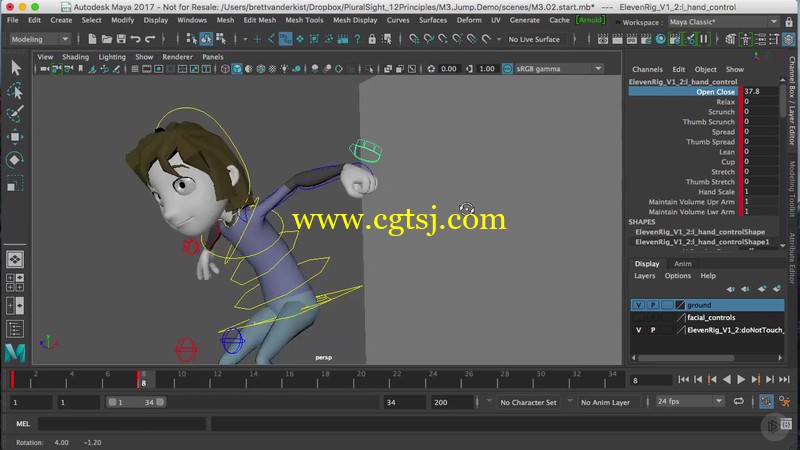
Task: Go to start of playback range
Action: (683, 380)
